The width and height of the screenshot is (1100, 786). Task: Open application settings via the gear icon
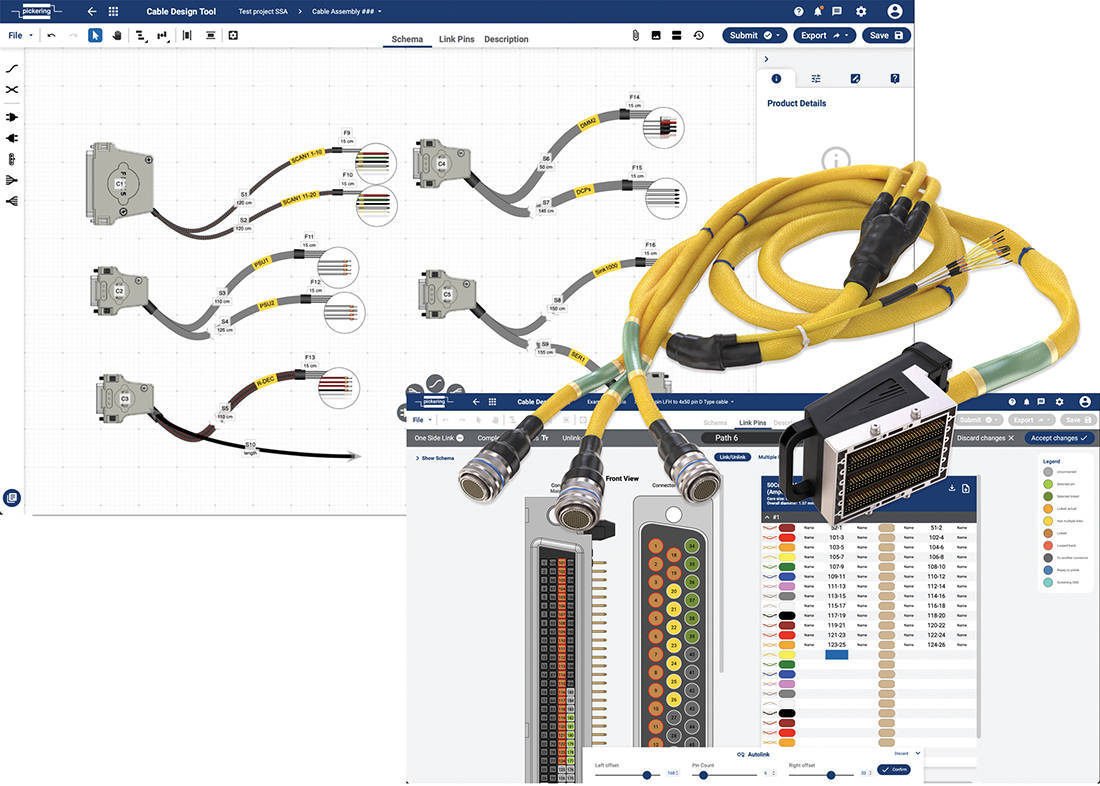click(861, 11)
